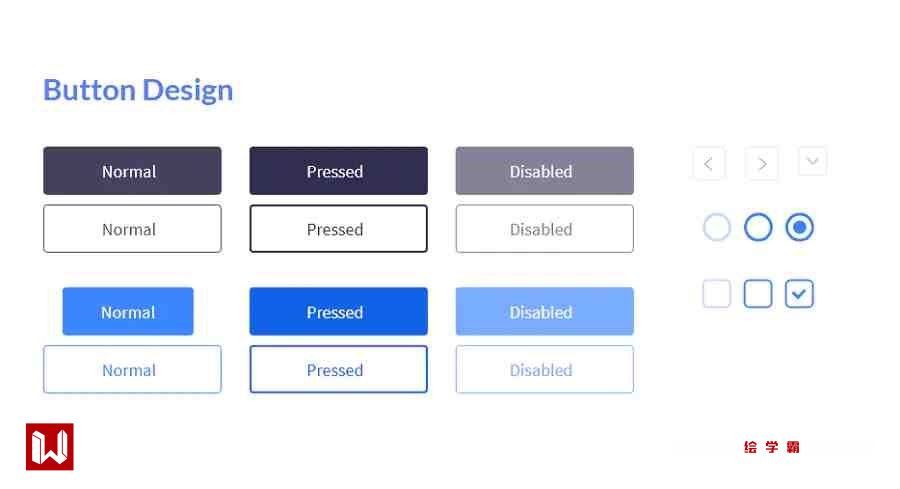The image size is (900, 489).
Task: Click the red W logo icon
Action: 50,447
